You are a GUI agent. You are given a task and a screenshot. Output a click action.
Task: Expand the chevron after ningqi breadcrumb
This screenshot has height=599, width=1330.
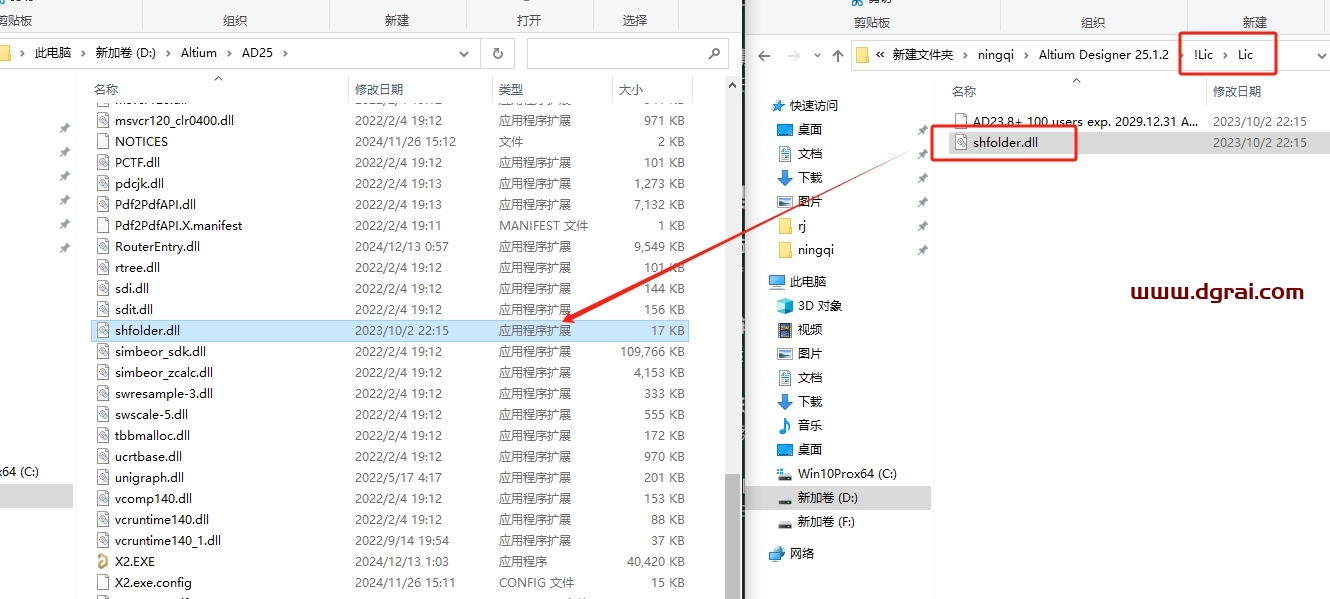point(1027,55)
